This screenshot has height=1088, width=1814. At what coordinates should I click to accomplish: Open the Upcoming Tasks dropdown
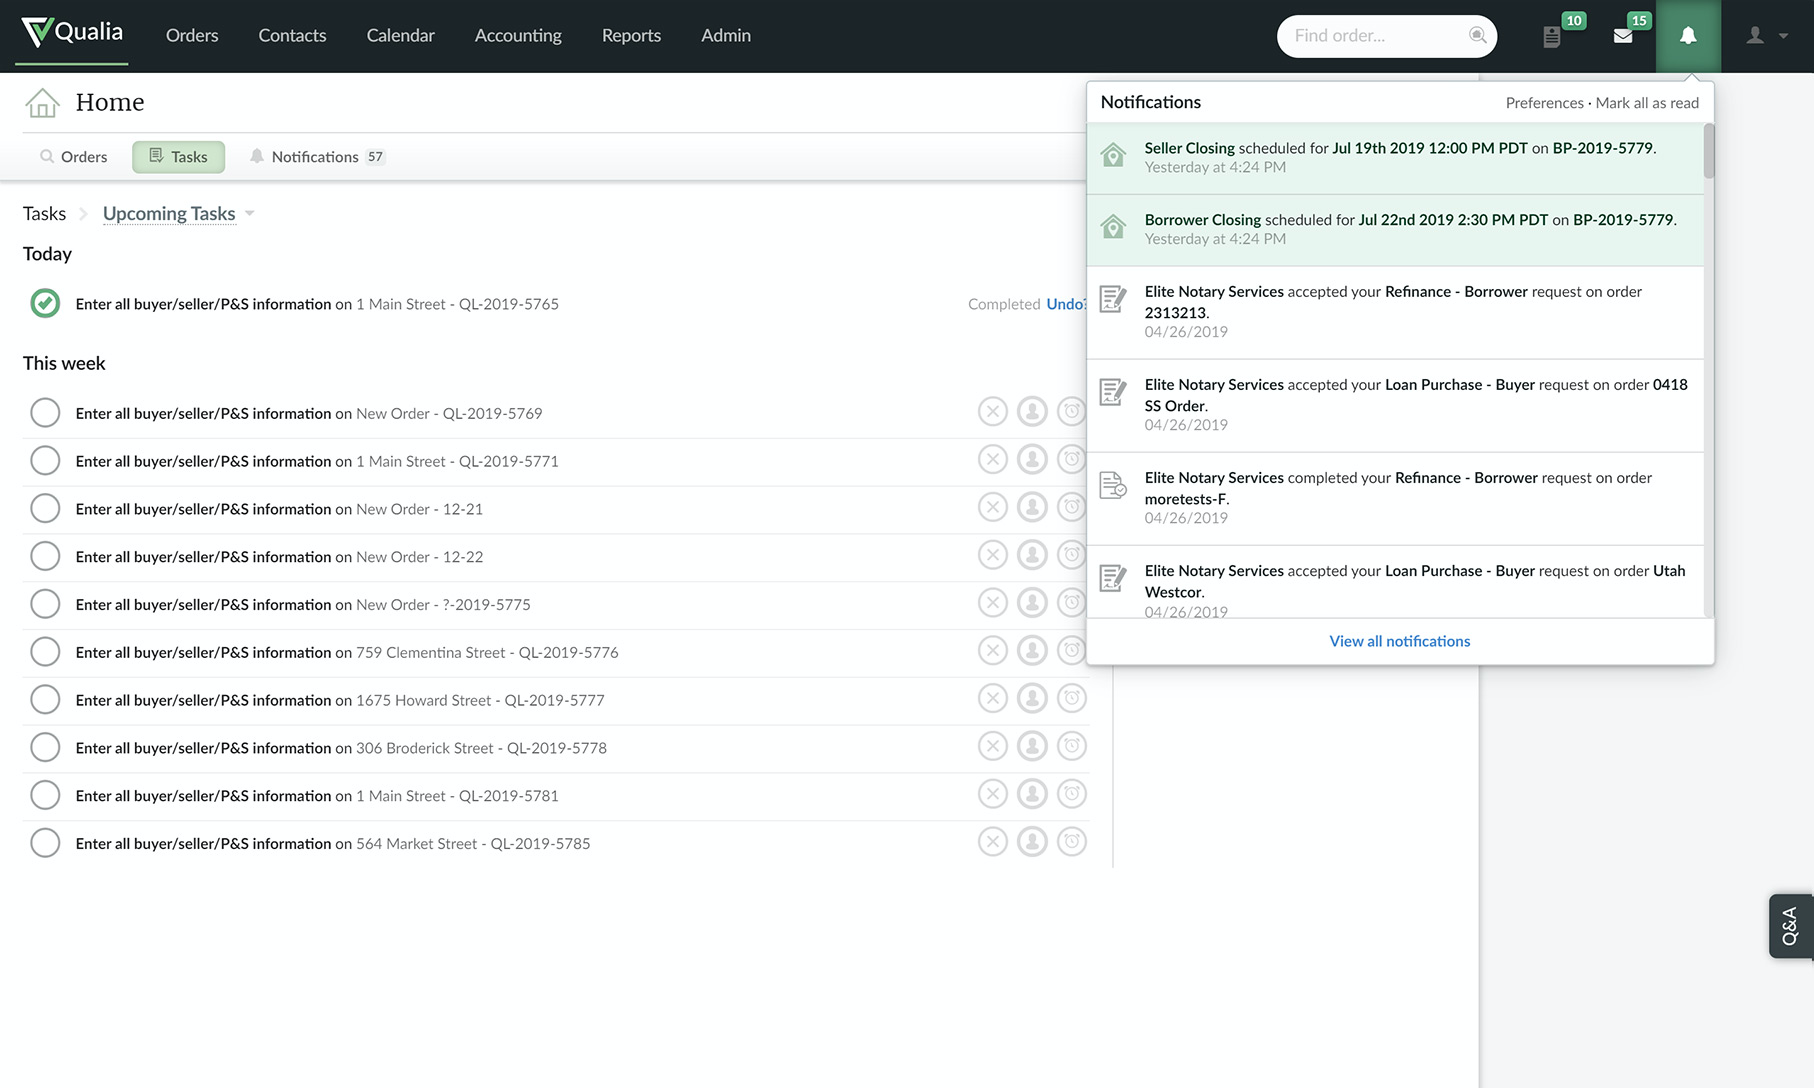[x=249, y=213]
